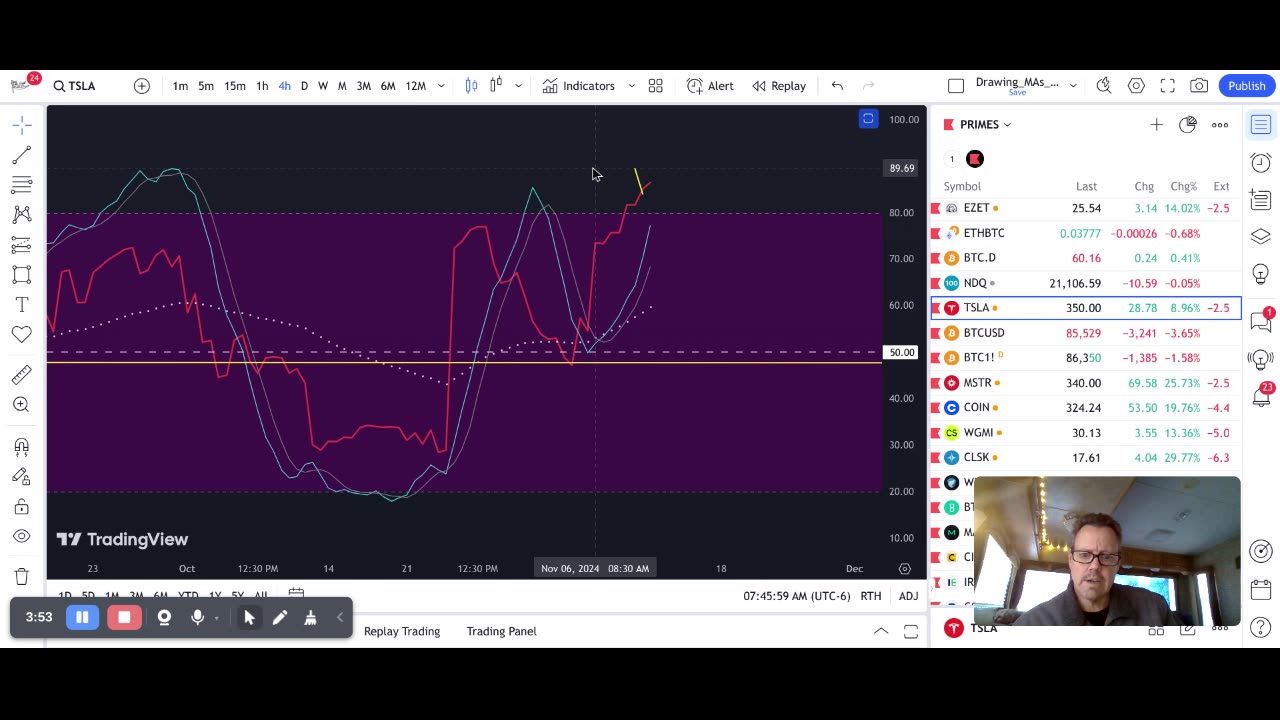Select the ruler measure tool
The width and height of the screenshot is (1280, 720).
(22, 375)
